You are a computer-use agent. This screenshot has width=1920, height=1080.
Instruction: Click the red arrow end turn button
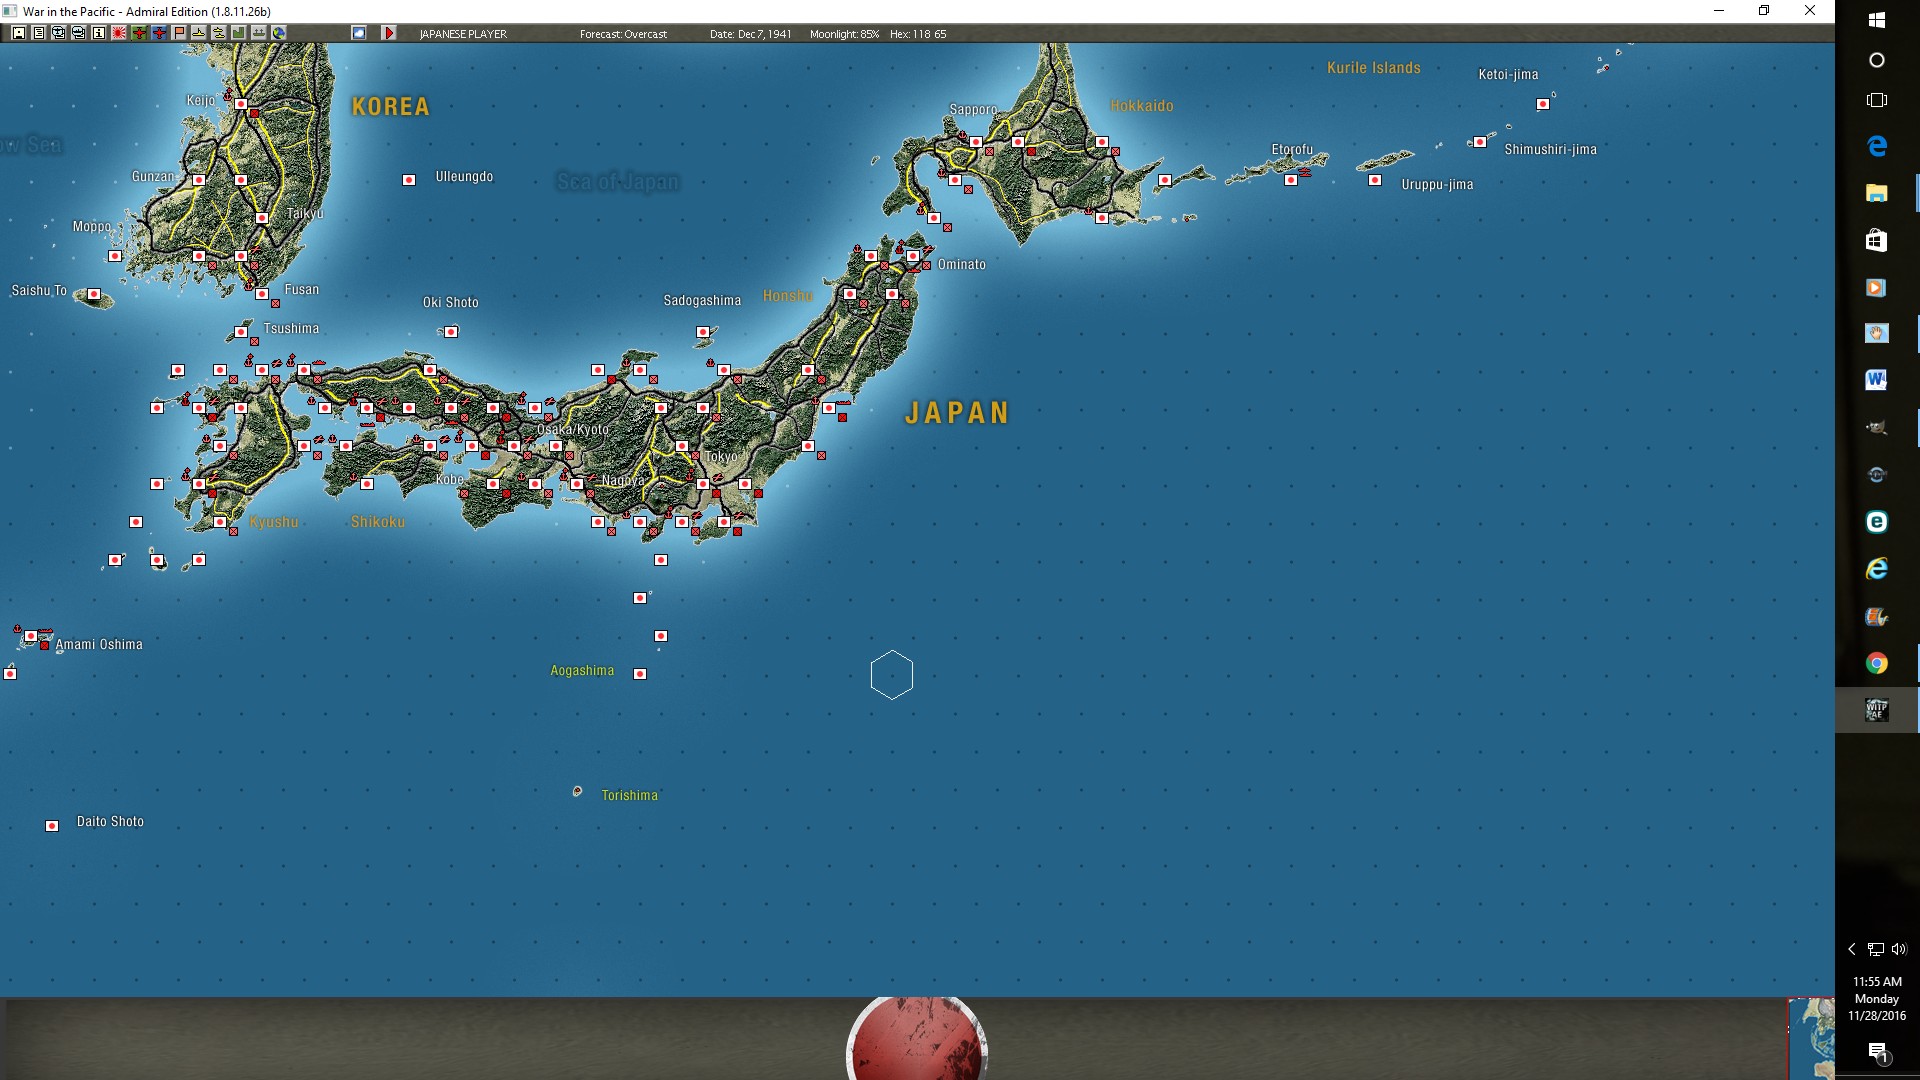[x=389, y=33]
